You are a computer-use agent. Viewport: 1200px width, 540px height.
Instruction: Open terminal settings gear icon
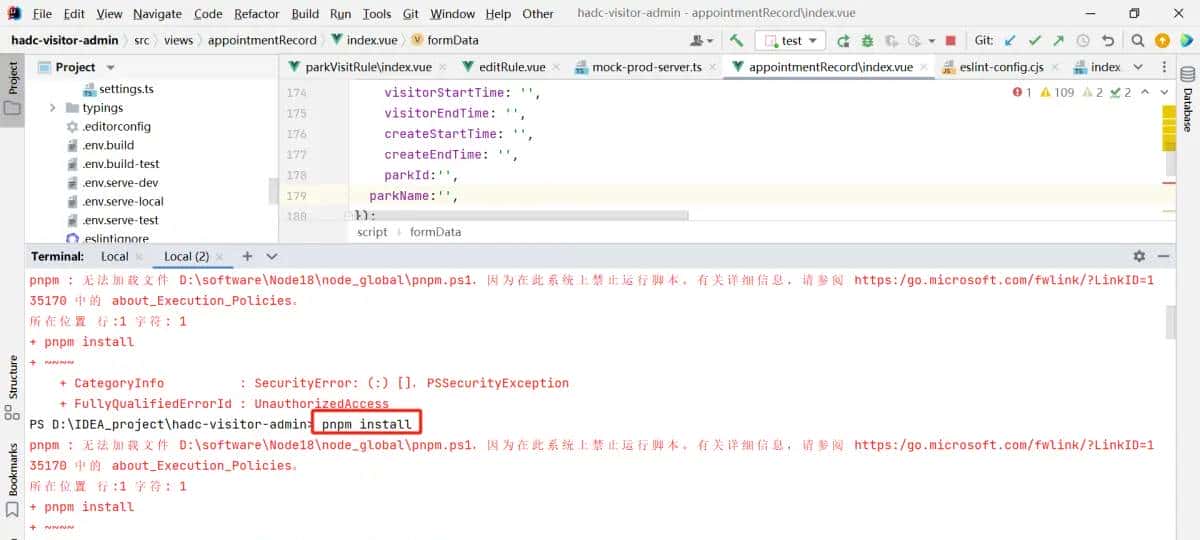(x=1139, y=257)
